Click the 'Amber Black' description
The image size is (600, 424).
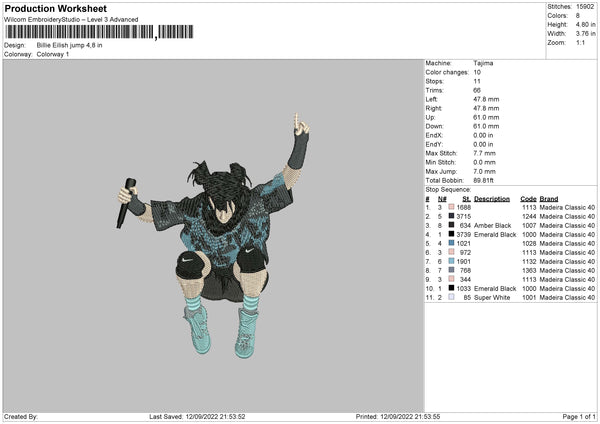[x=492, y=225]
